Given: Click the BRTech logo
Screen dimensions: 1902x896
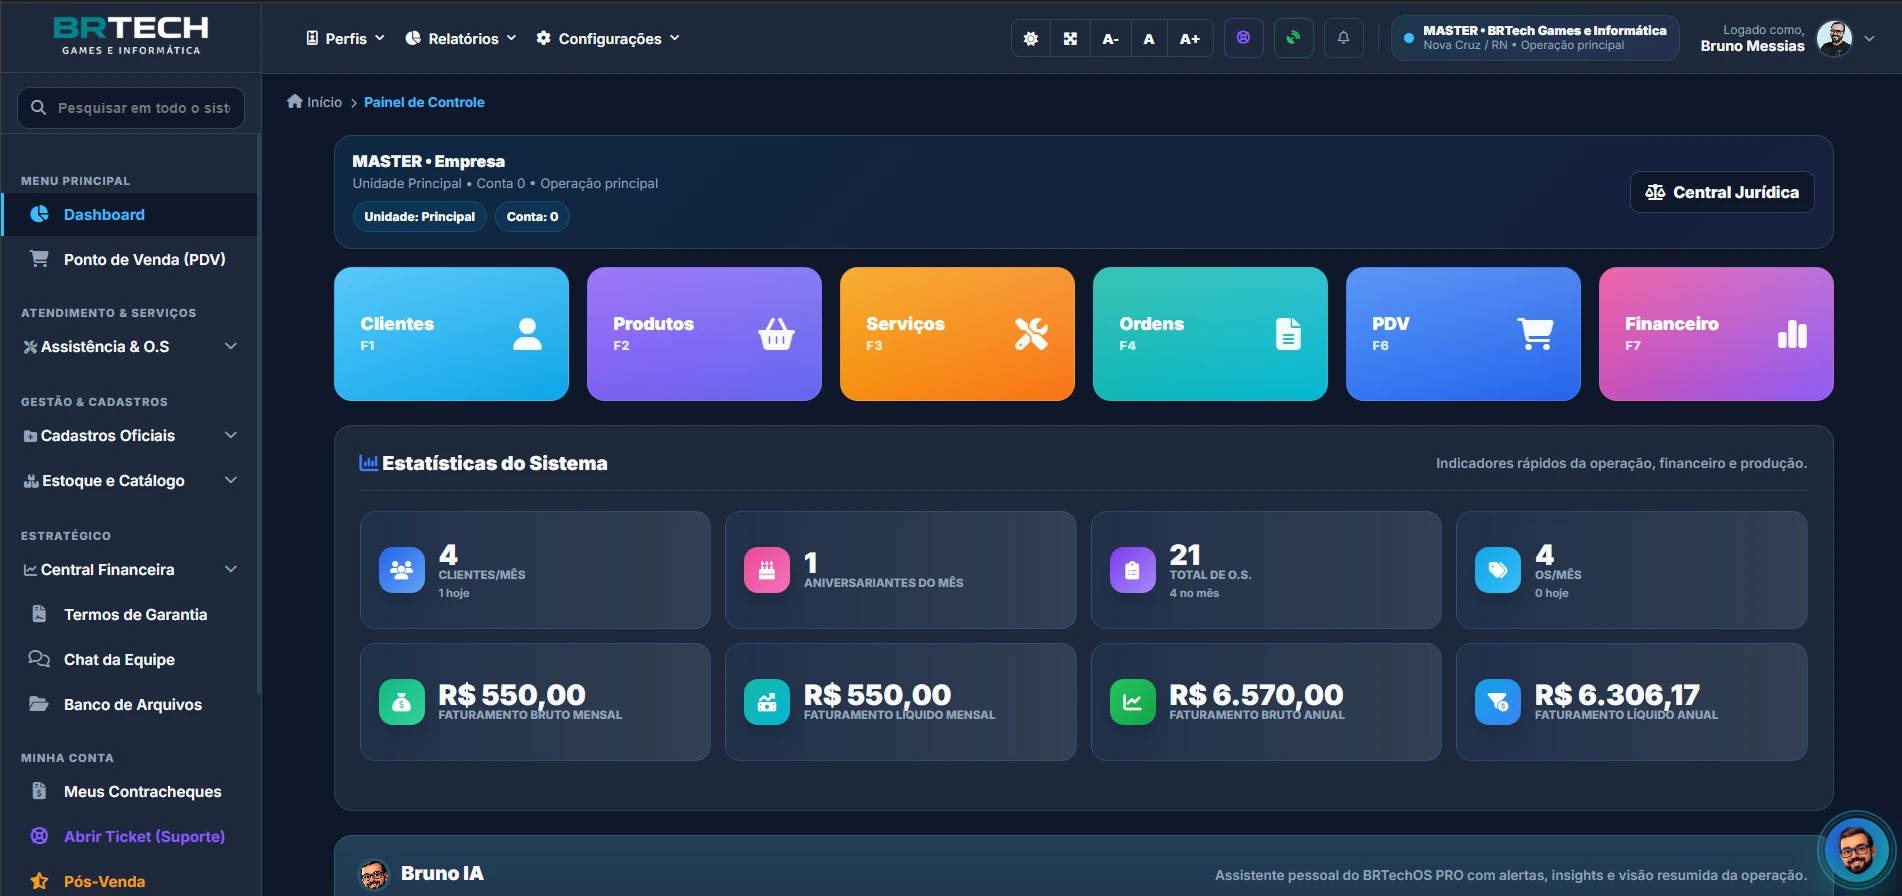Looking at the screenshot, I should [131, 35].
